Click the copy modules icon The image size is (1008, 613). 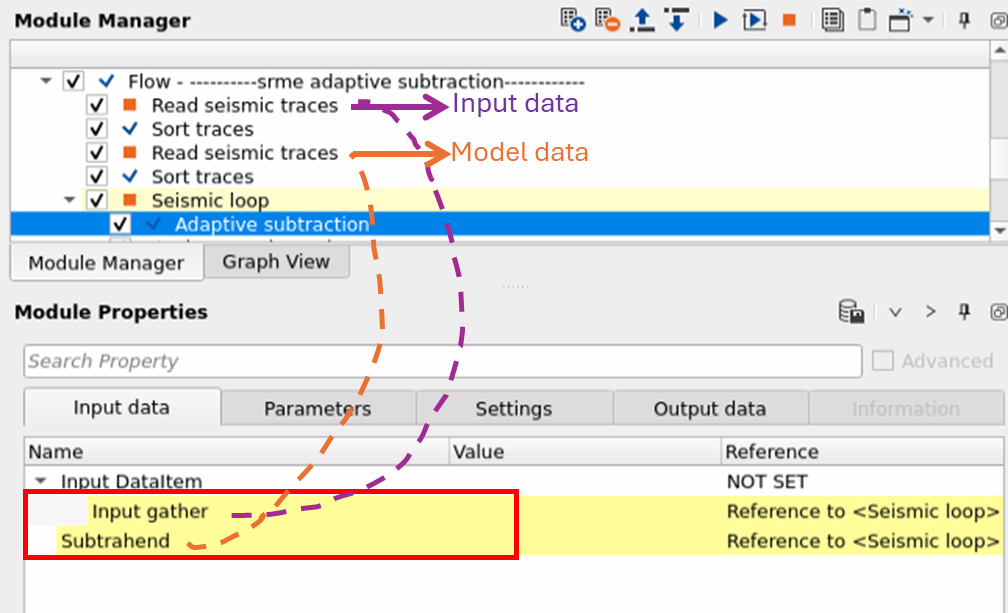click(831, 19)
